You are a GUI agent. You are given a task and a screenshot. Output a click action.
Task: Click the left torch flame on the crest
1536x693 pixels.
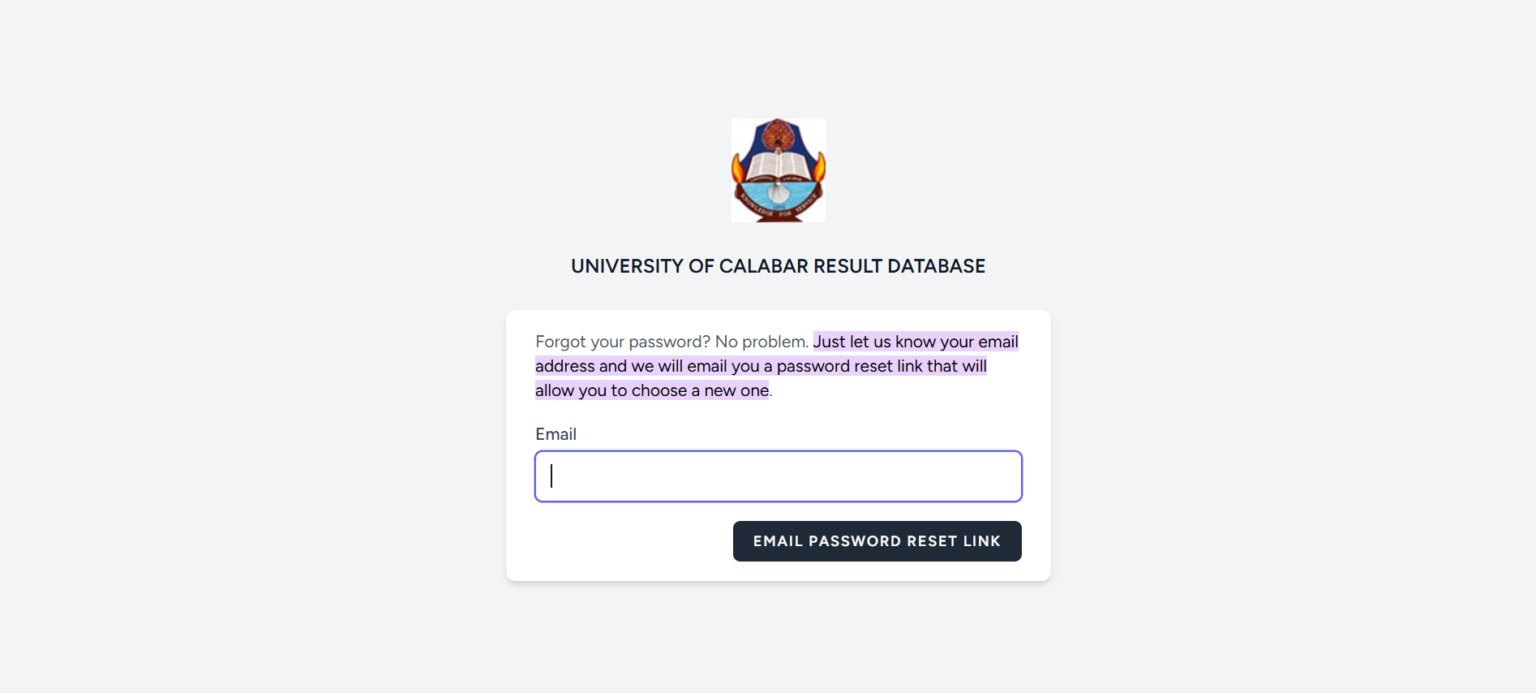pos(738,168)
